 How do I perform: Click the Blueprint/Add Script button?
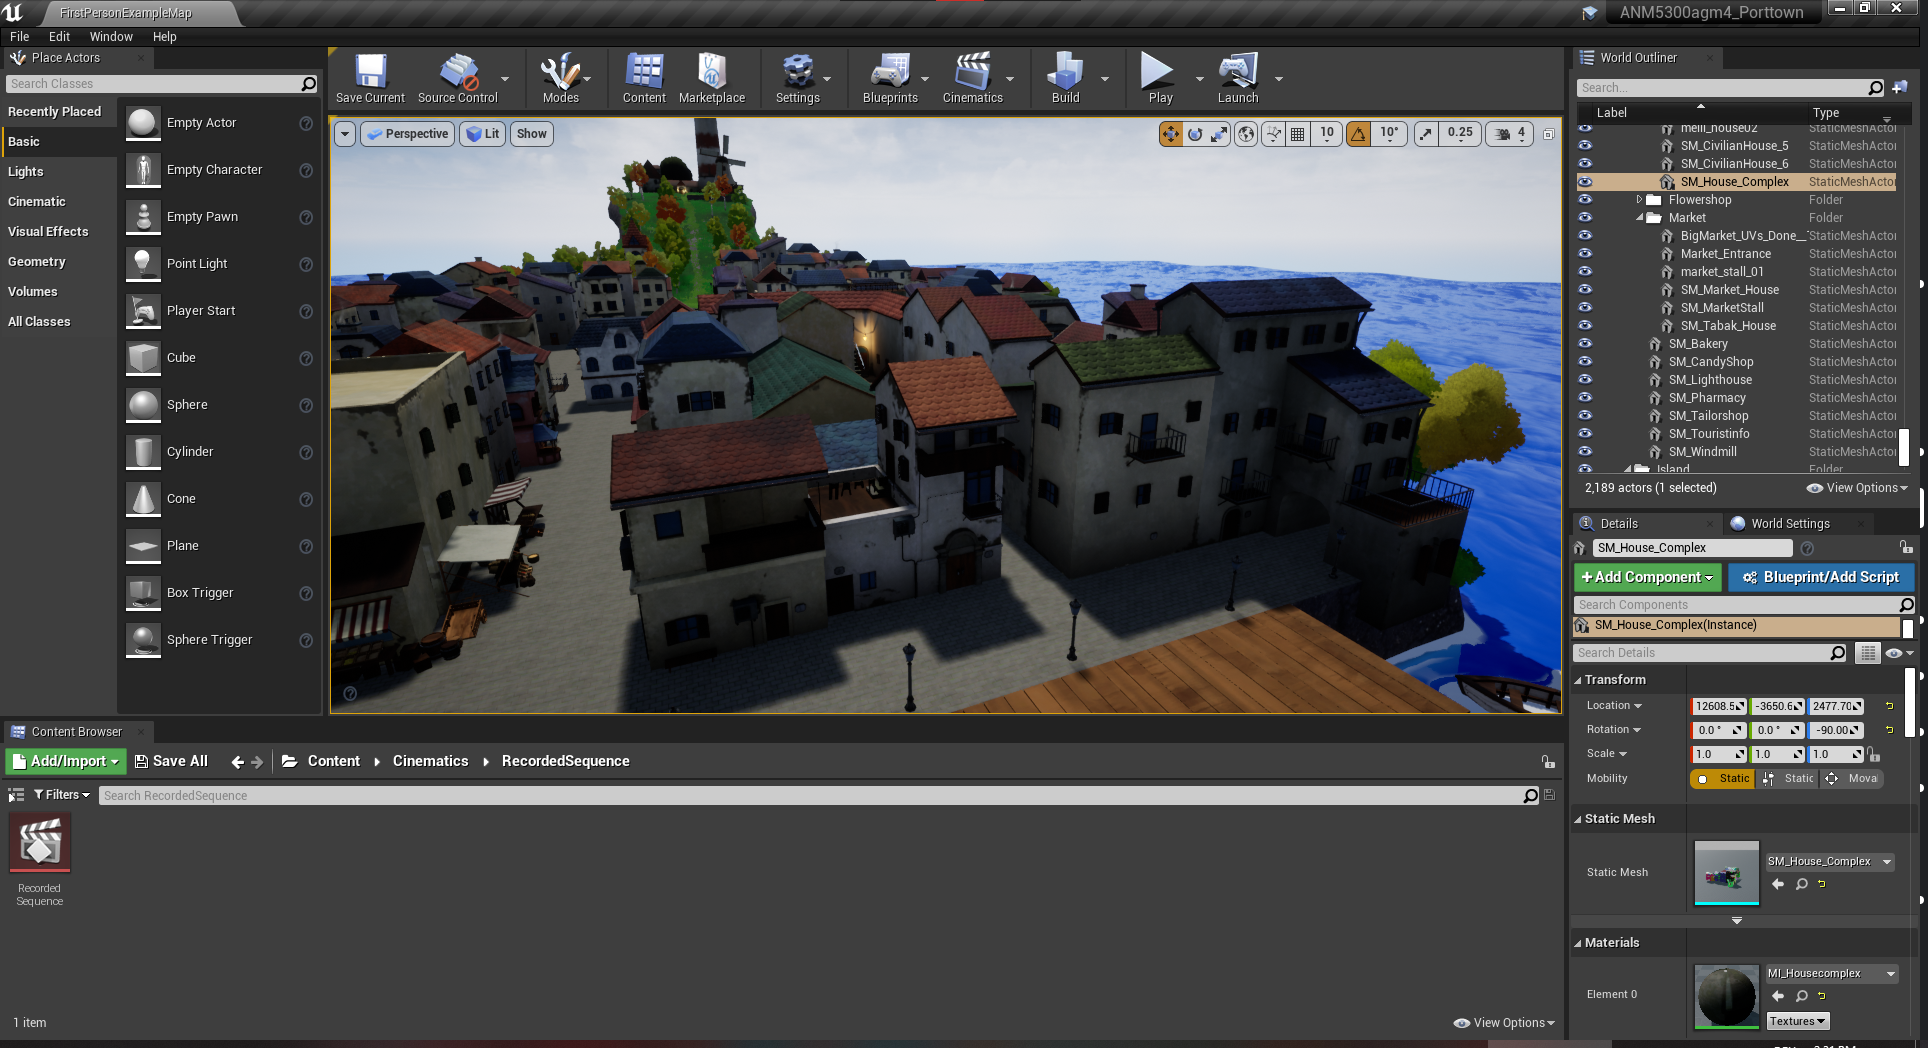tap(1821, 577)
